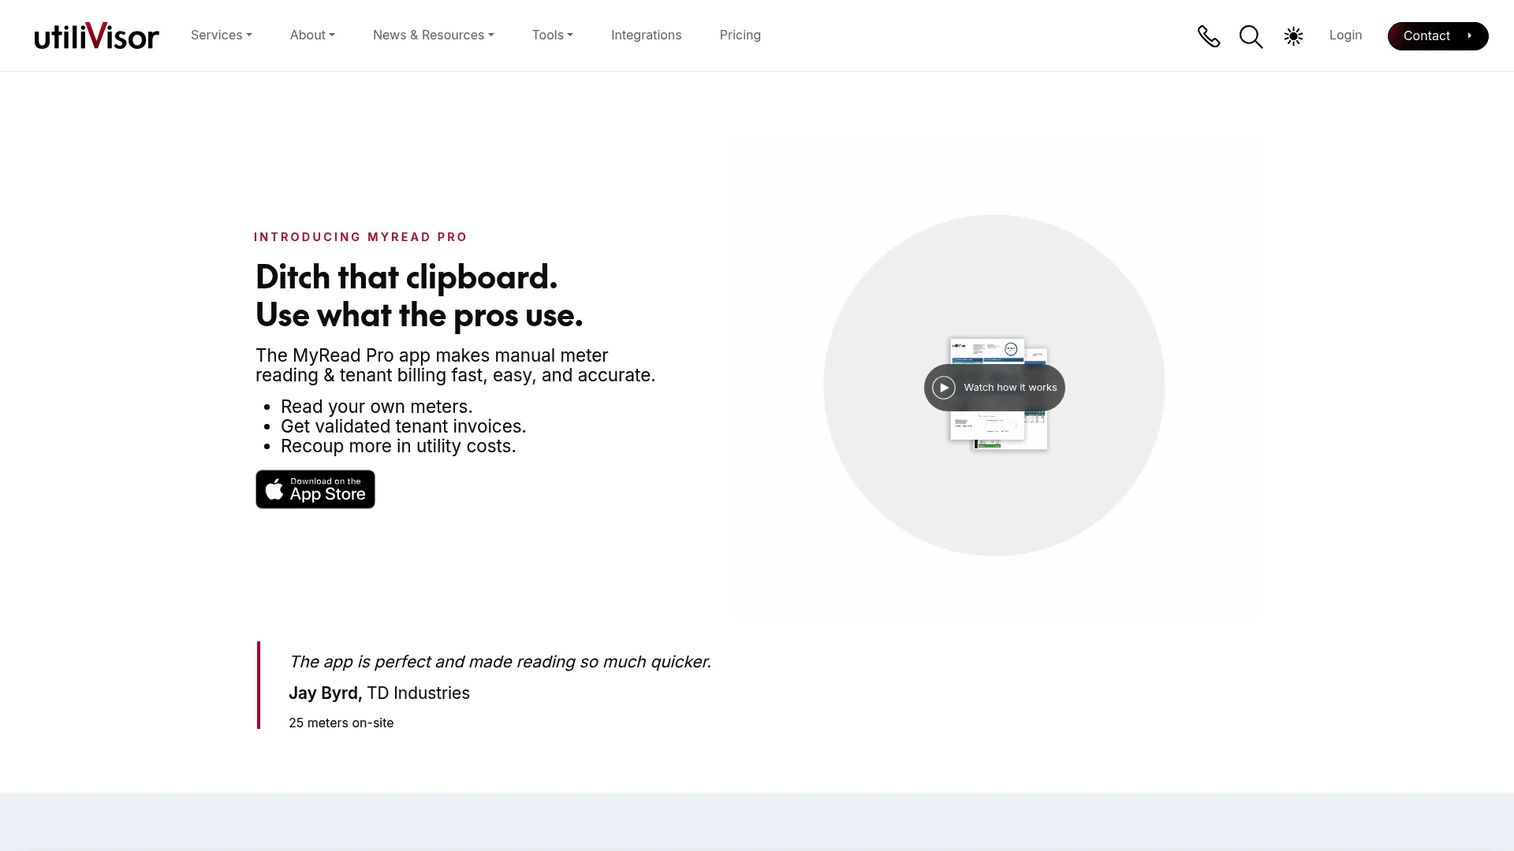Expand the Services dropdown menu
Image resolution: width=1514 pixels, height=851 pixels.
click(x=221, y=35)
